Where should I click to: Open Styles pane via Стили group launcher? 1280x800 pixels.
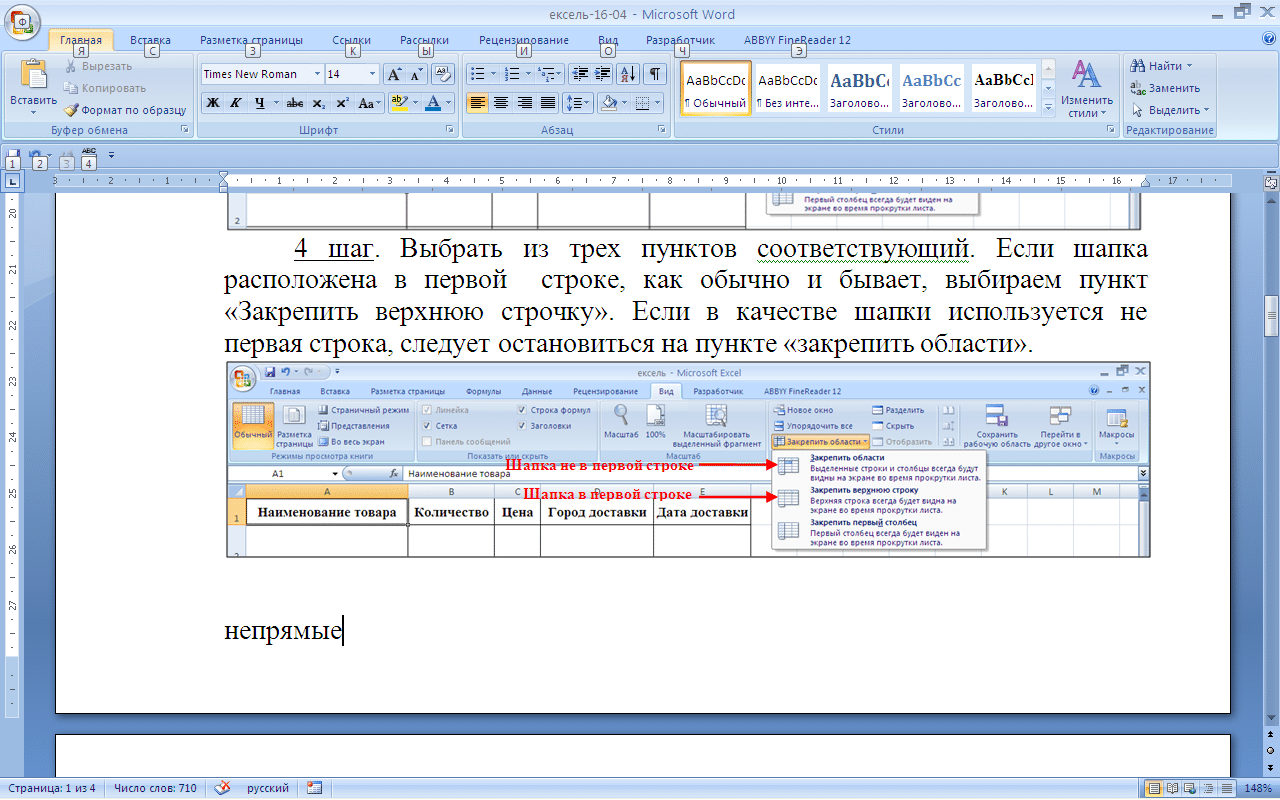pyautogui.click(x=1111, y=130)
